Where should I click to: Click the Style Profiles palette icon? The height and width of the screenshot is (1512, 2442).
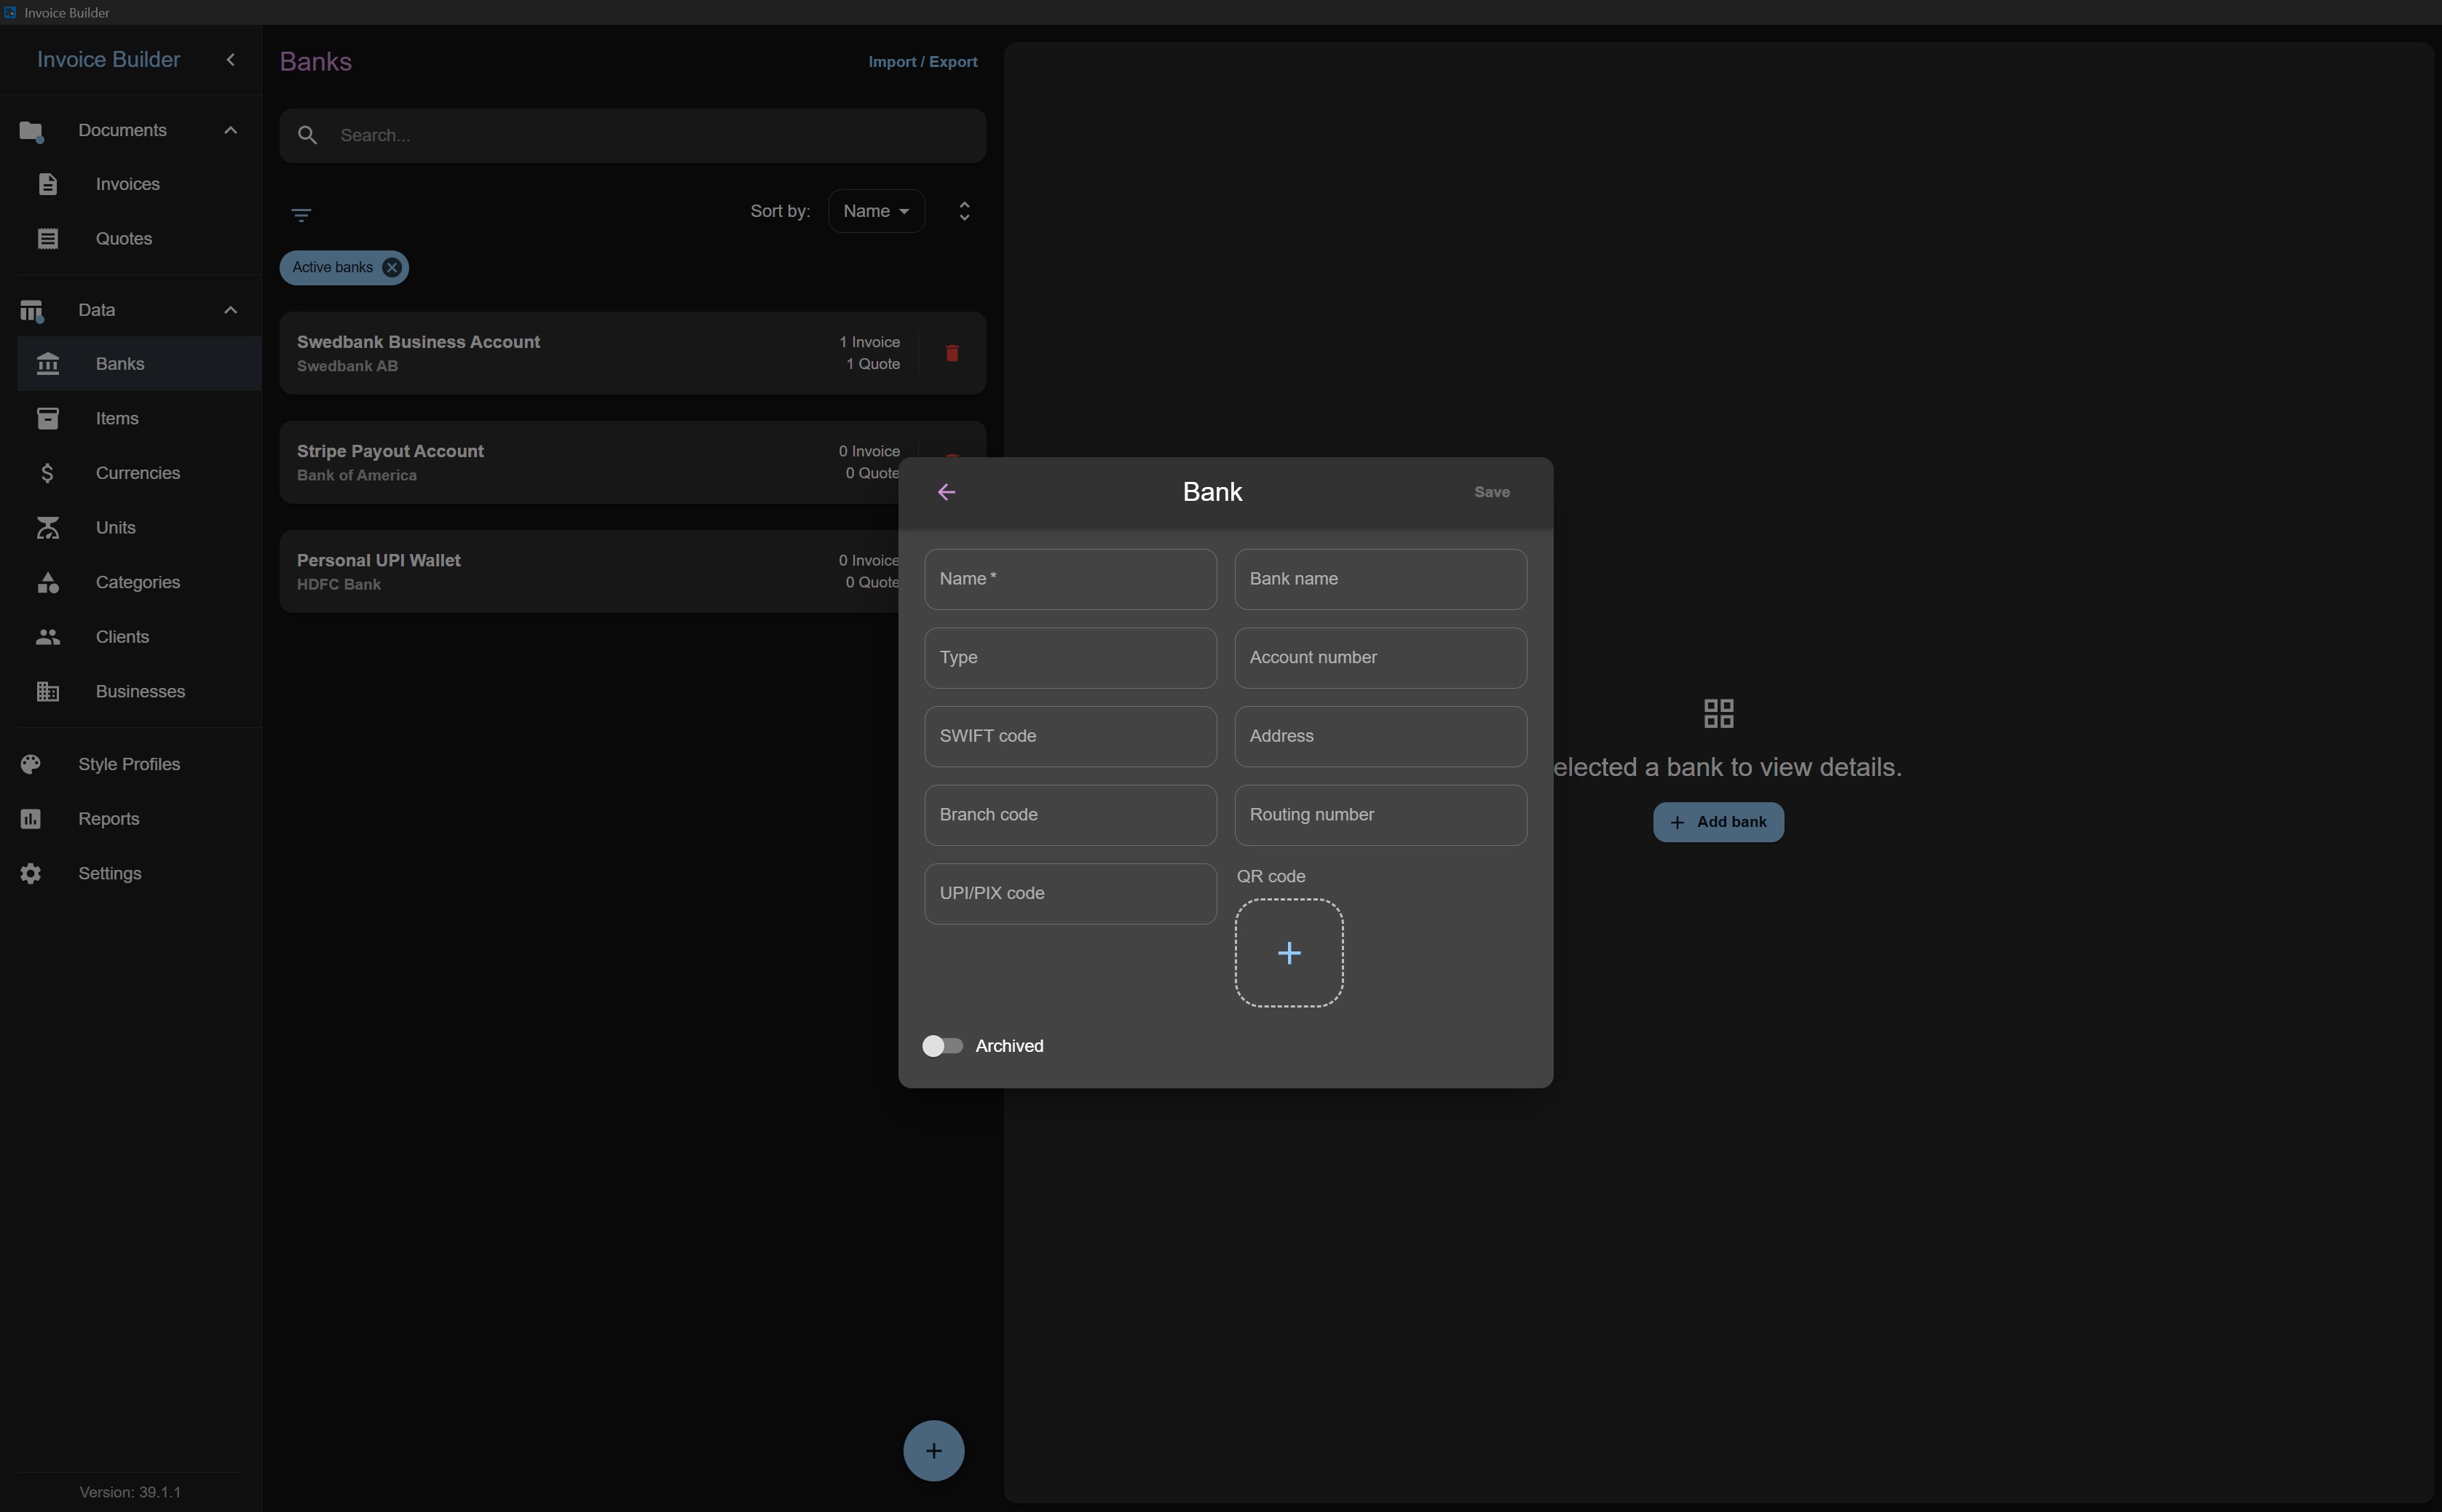click(31, 764)
